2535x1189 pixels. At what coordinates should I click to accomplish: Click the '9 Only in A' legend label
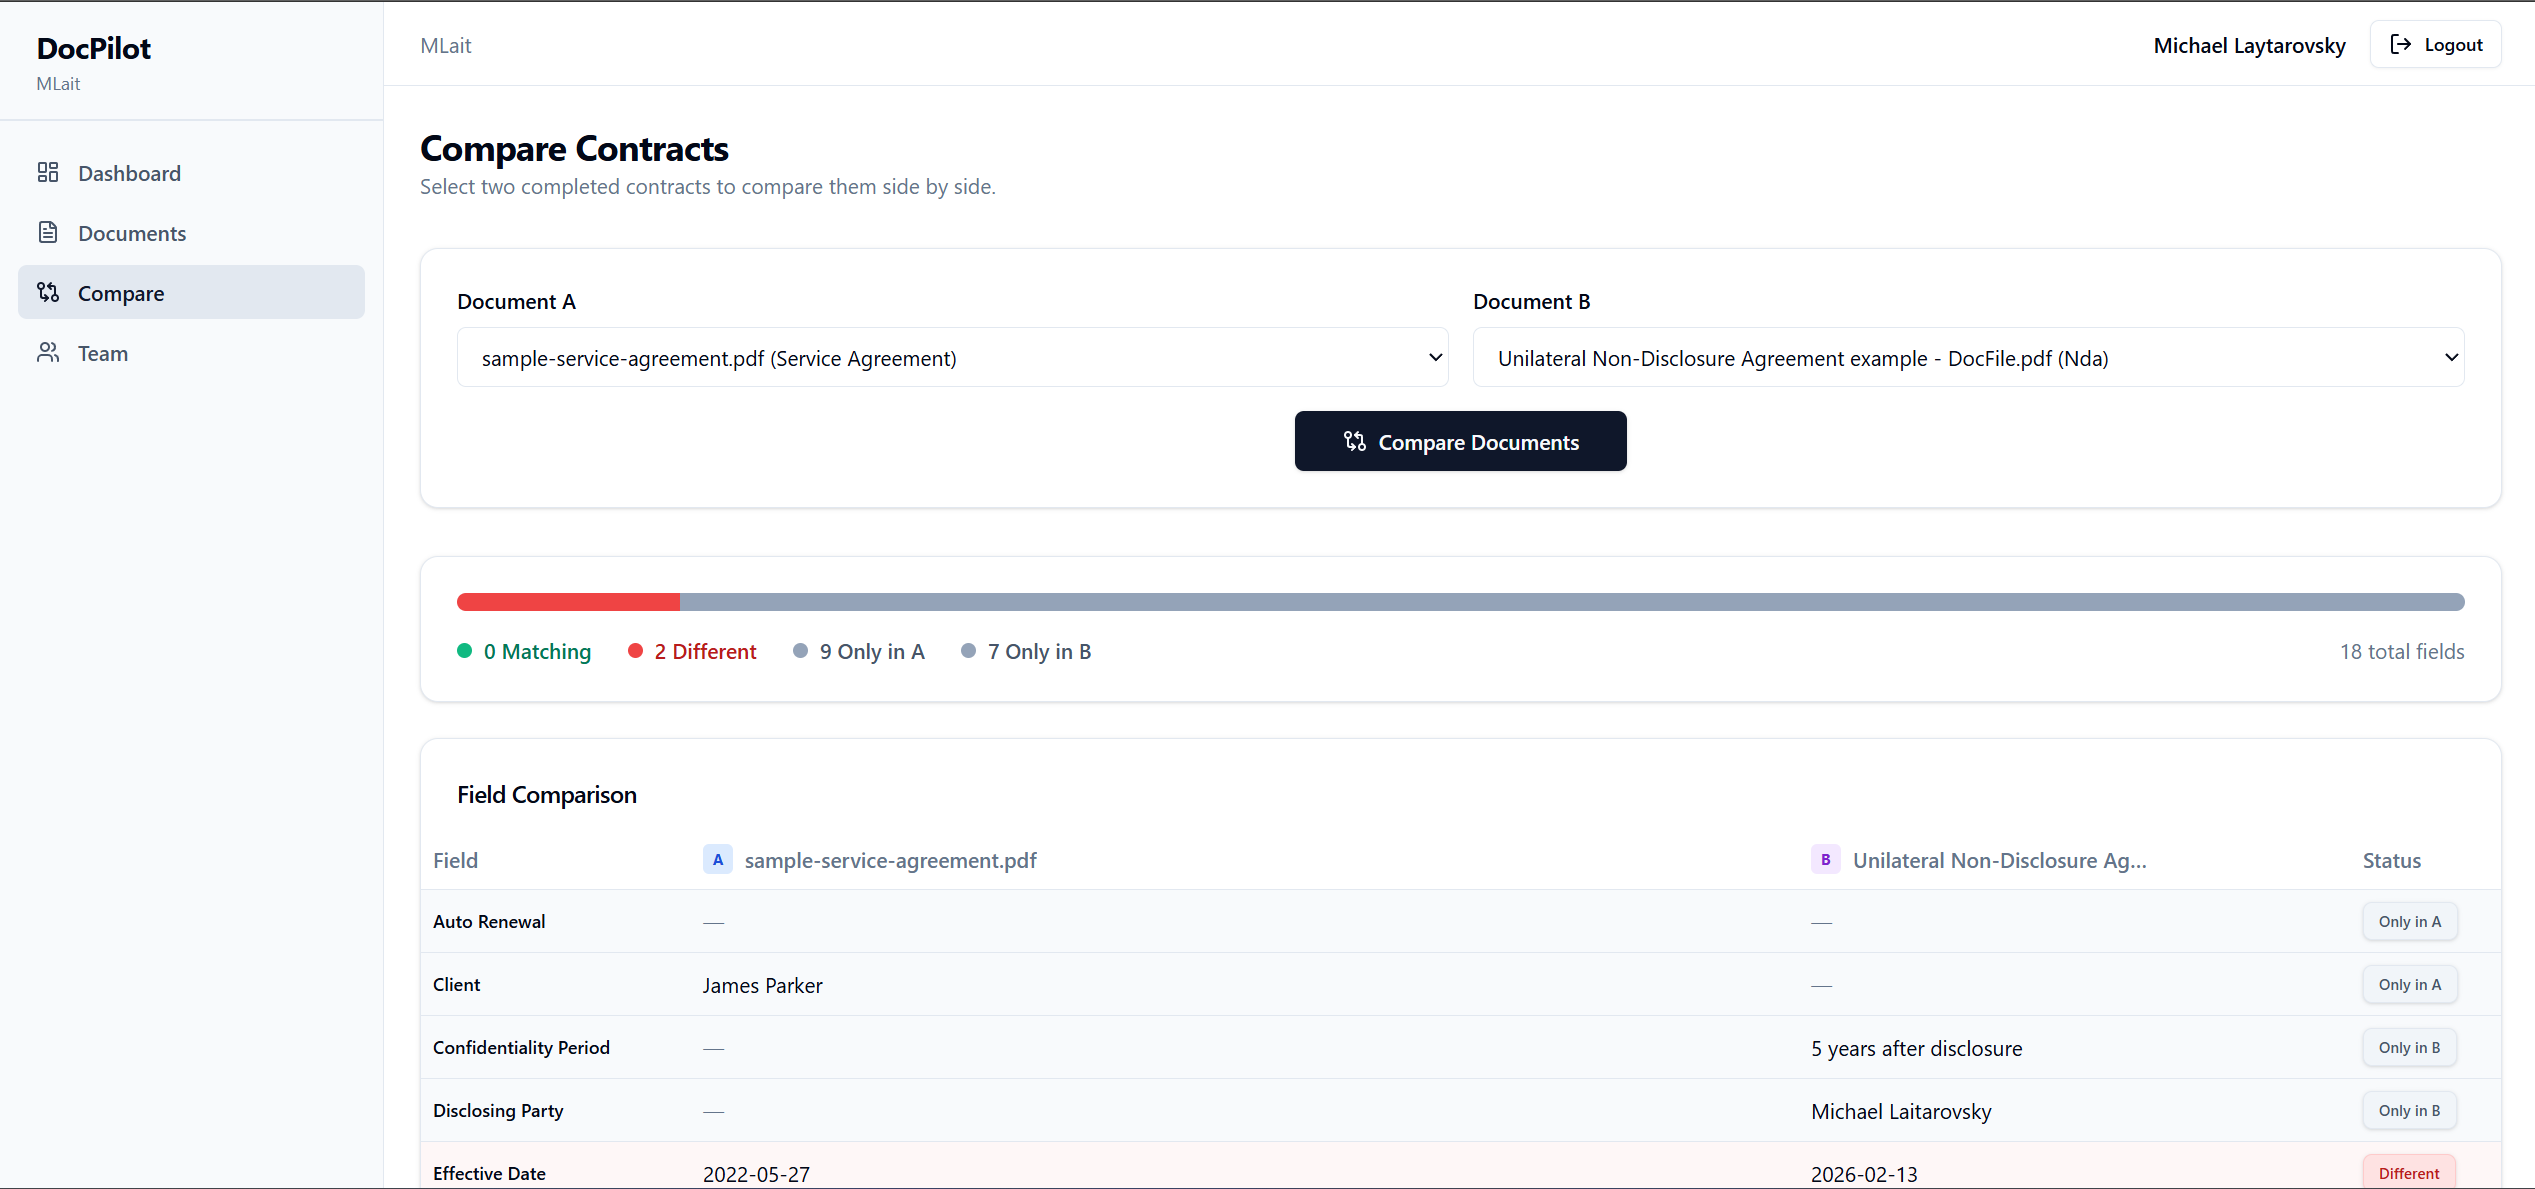tap(872, 652)
